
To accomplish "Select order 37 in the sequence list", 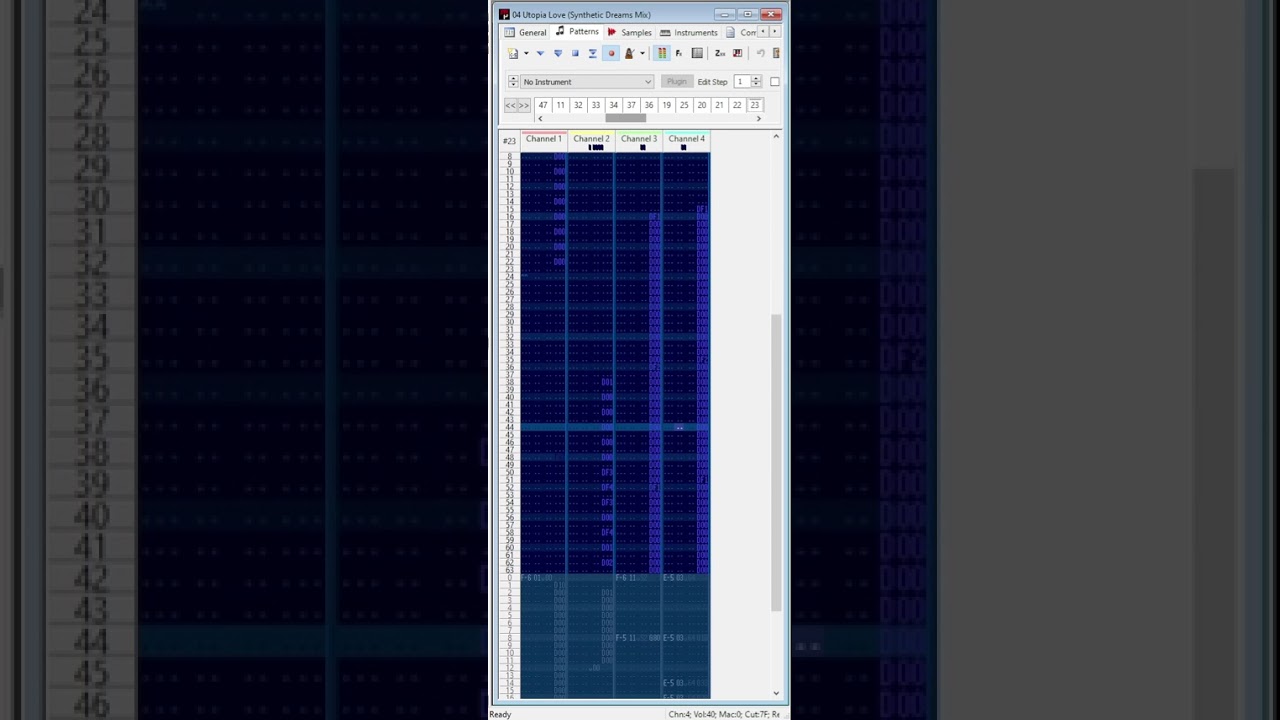I will tap(631, 105).
